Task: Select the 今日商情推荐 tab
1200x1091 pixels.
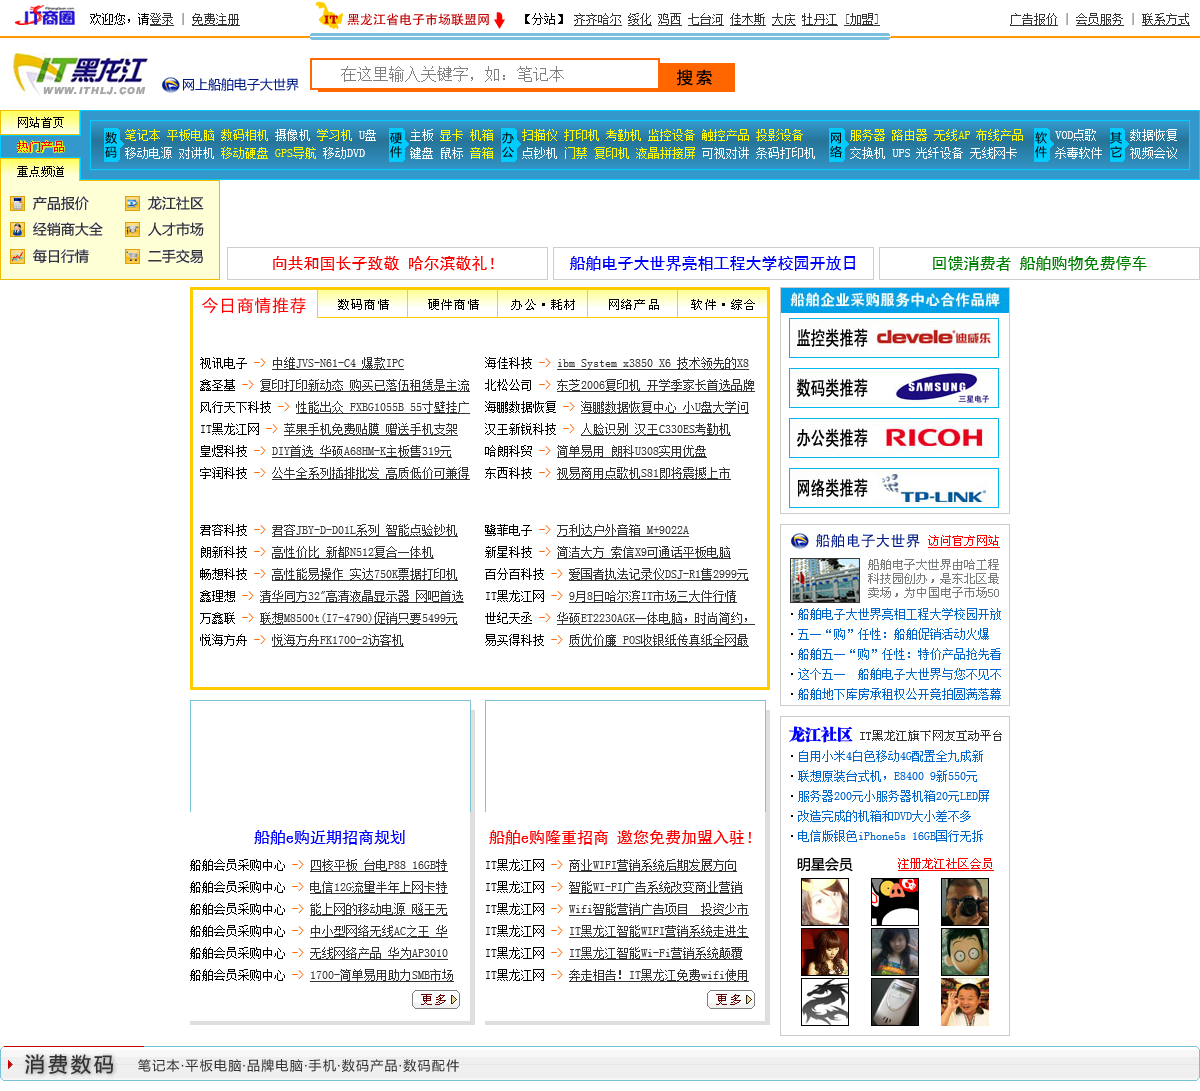Action: click(254, 305)
